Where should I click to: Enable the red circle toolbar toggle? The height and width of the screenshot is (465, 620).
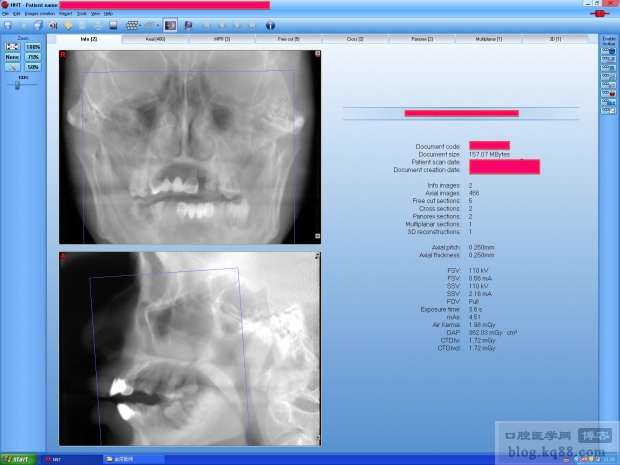pyautogui.click(x=609, y=94)
